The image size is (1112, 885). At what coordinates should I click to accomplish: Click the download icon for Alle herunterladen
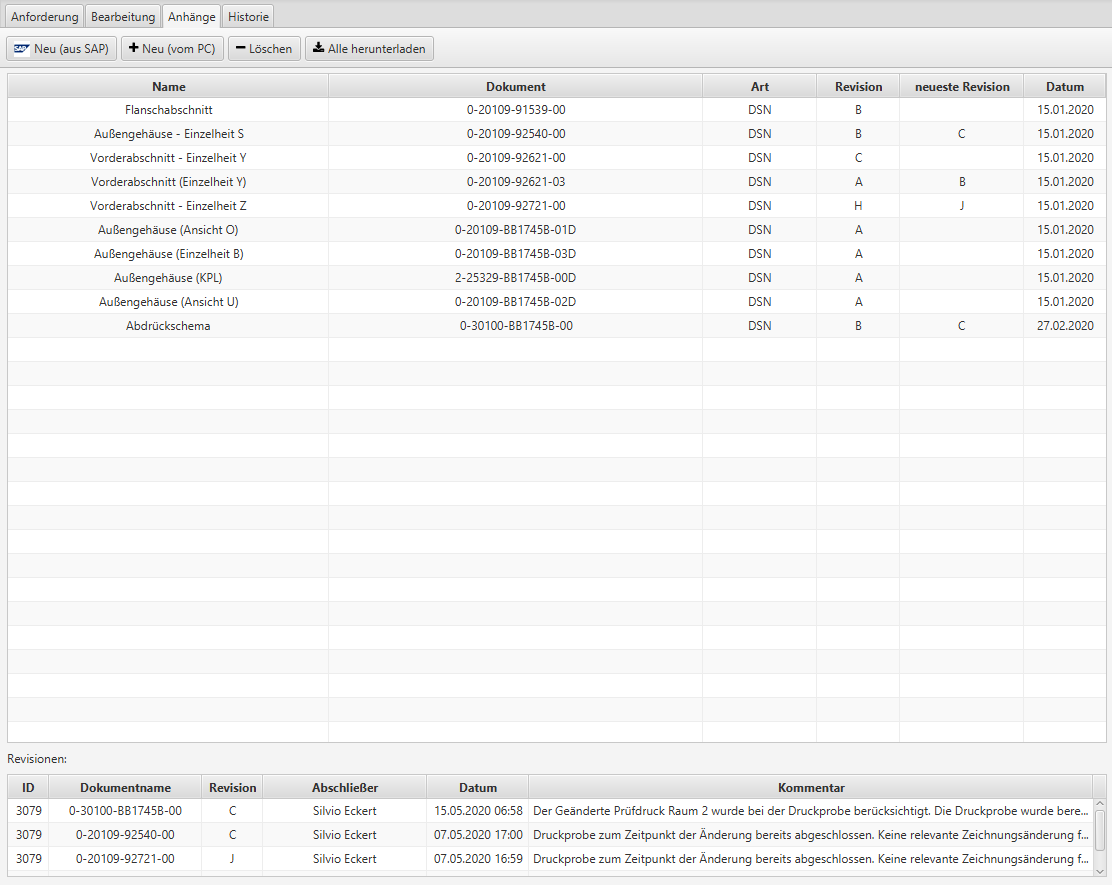click(x=318, y=49)
